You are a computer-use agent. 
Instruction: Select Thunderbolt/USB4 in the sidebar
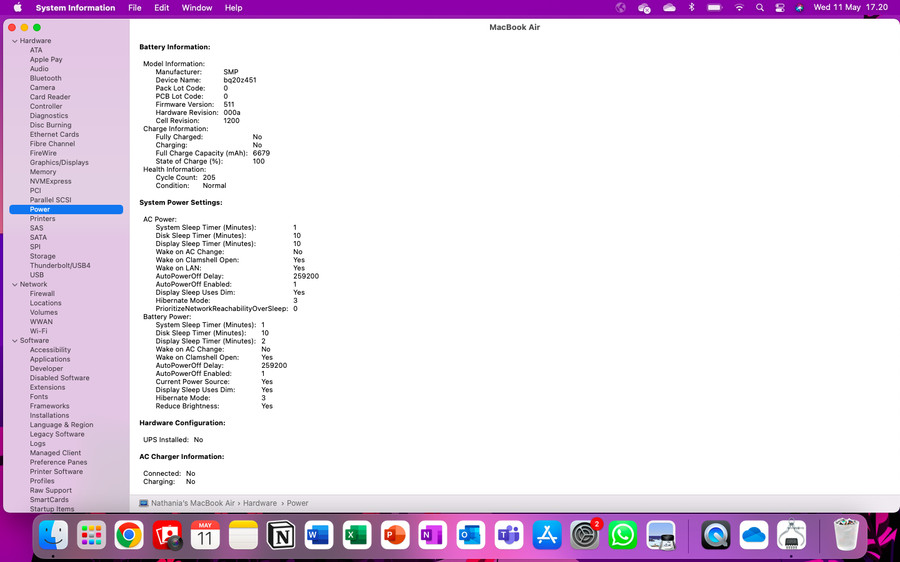60,266
